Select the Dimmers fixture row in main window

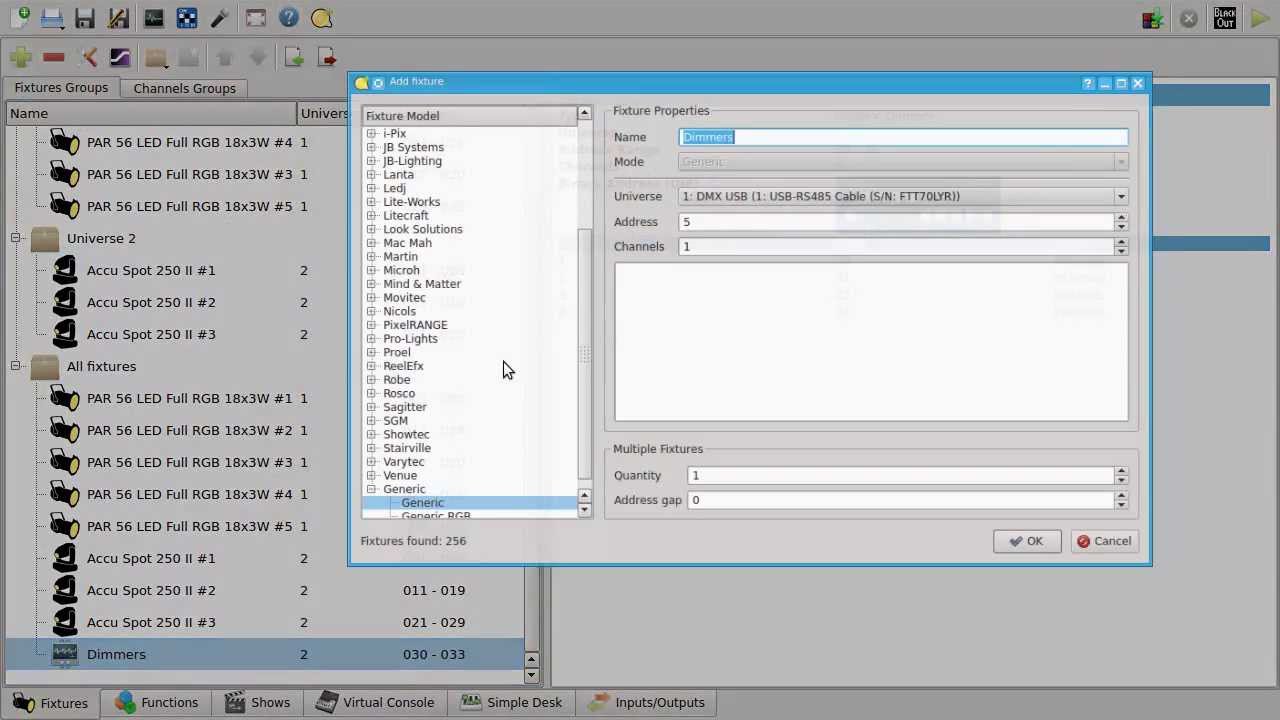pyautogui.click(x=264, y=654)
